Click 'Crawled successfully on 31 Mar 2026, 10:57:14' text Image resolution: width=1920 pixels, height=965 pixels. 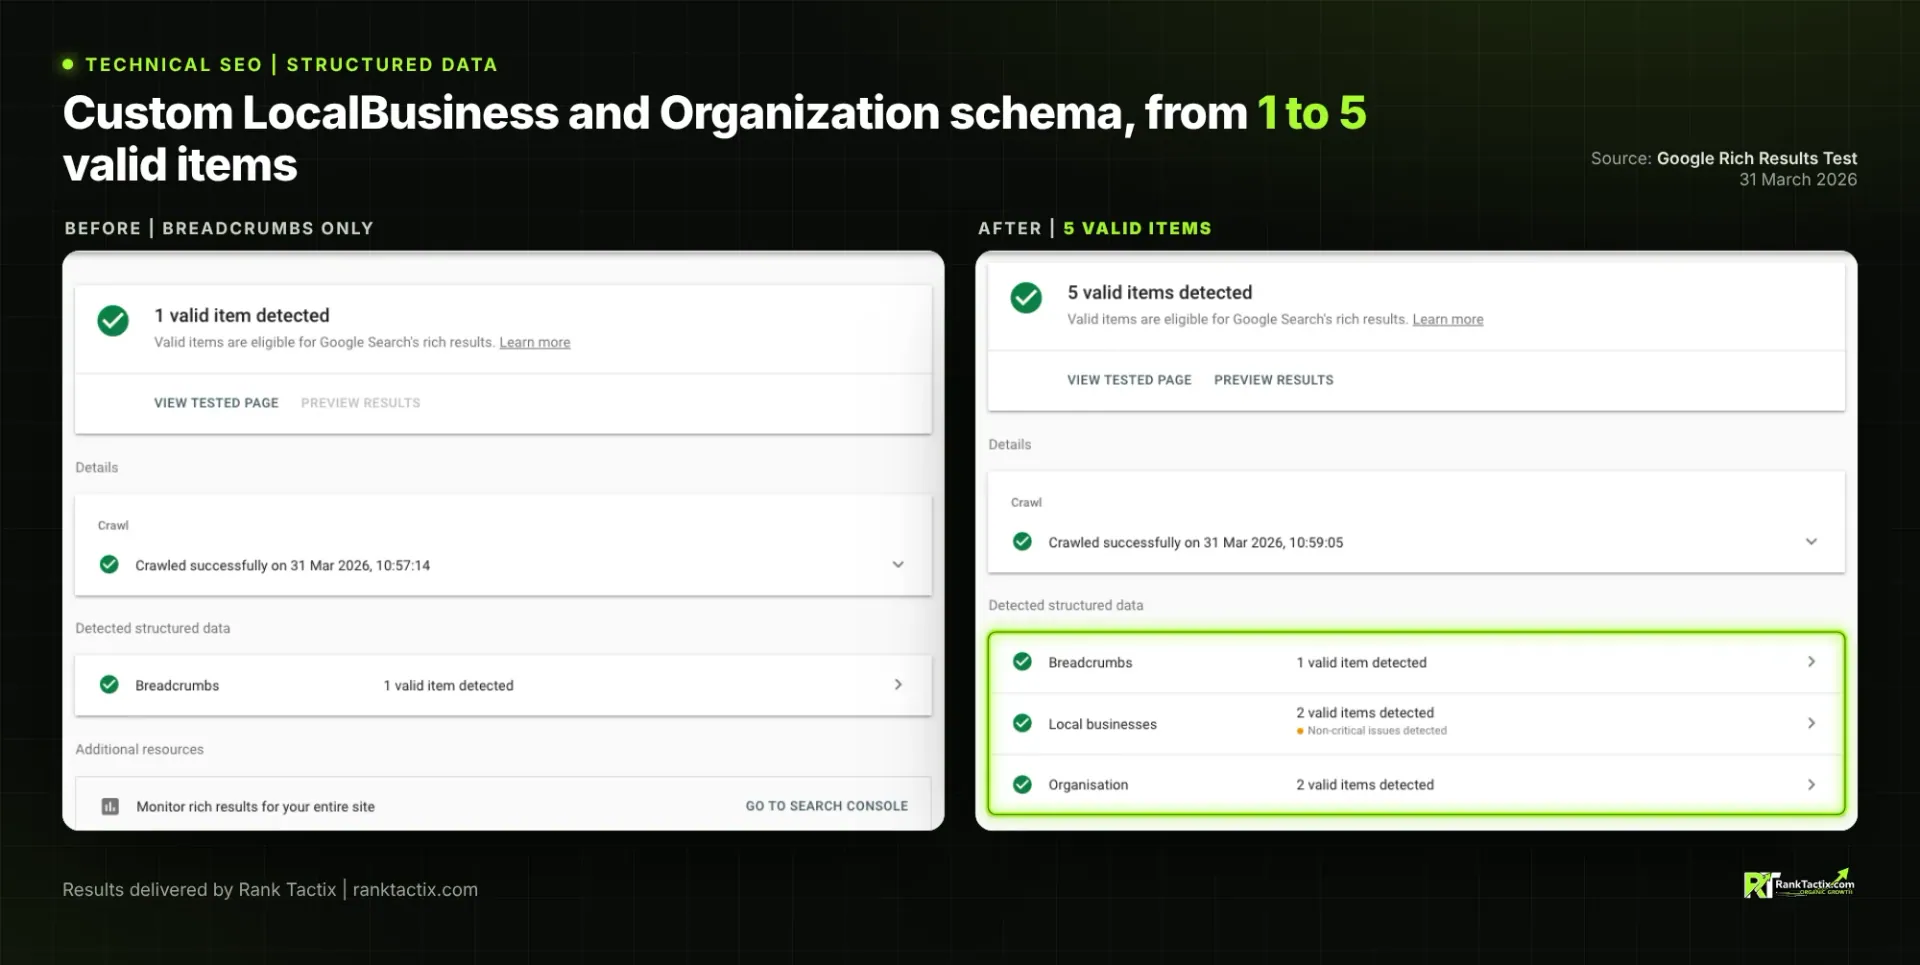283,565
